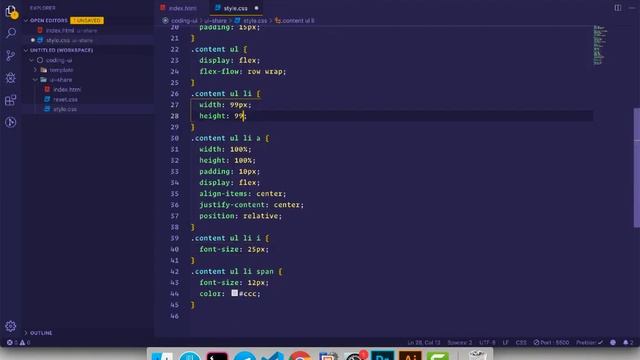Open the Manage gear menu
The height and width of the screenshot is (360, 640).
tap(11, 326)
